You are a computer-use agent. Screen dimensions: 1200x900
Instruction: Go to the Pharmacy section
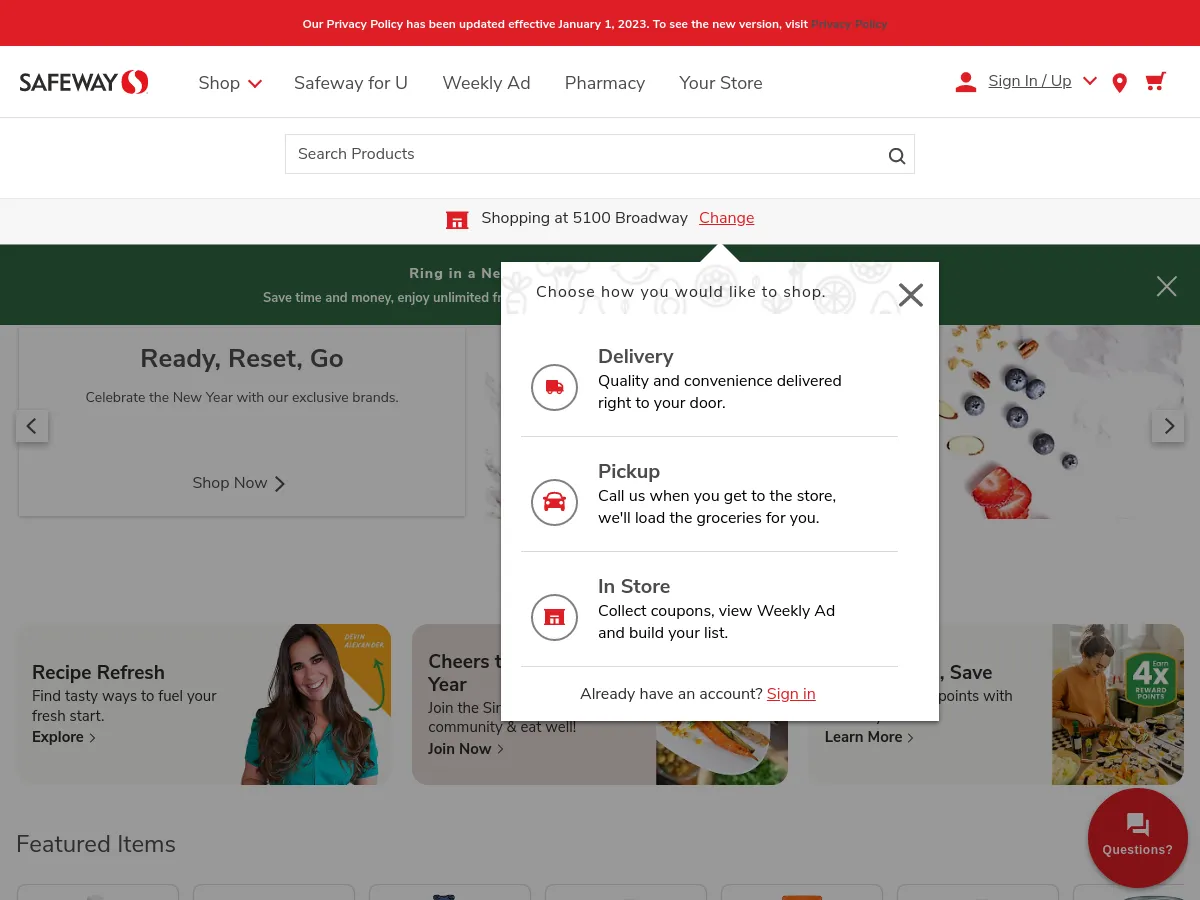[604, 83]
